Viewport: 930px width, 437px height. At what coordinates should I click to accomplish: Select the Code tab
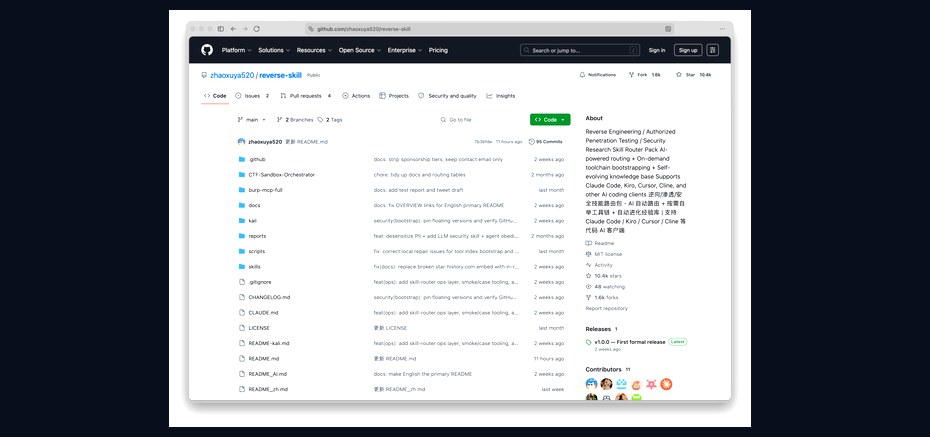pyautogui.click(x=215, y=96)
